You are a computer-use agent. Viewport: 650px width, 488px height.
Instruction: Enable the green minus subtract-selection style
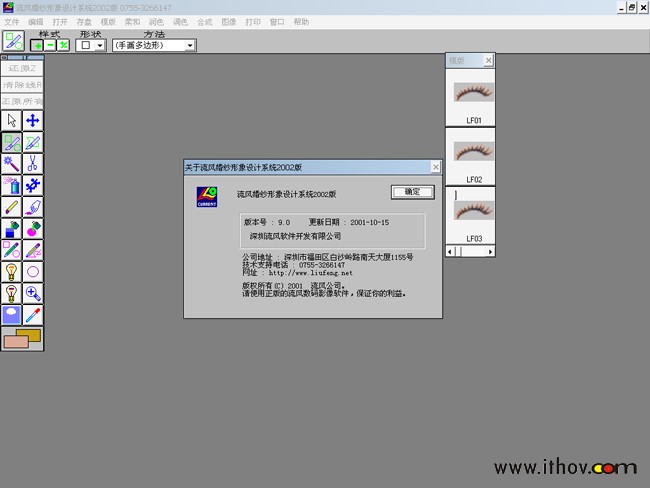click(x=50, y=45)
